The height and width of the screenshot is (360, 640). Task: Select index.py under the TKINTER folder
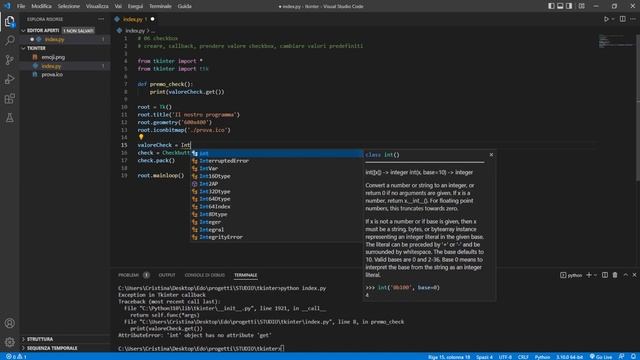(x=64, y=66)
